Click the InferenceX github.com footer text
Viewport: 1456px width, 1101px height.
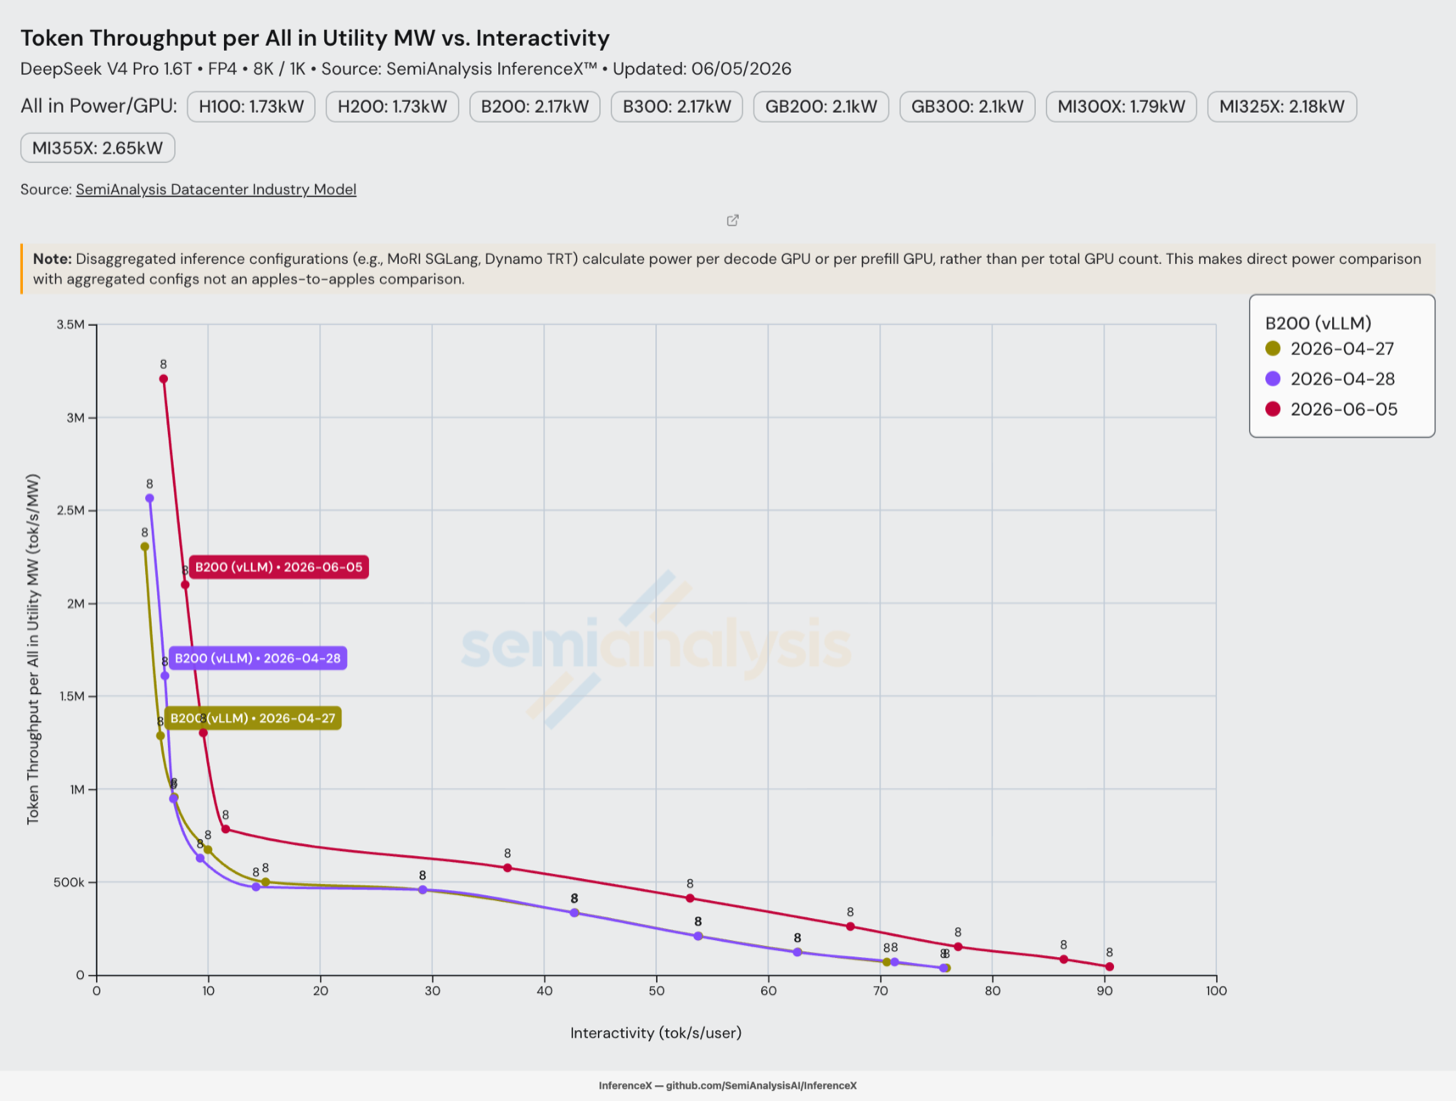coord(728,1086)
